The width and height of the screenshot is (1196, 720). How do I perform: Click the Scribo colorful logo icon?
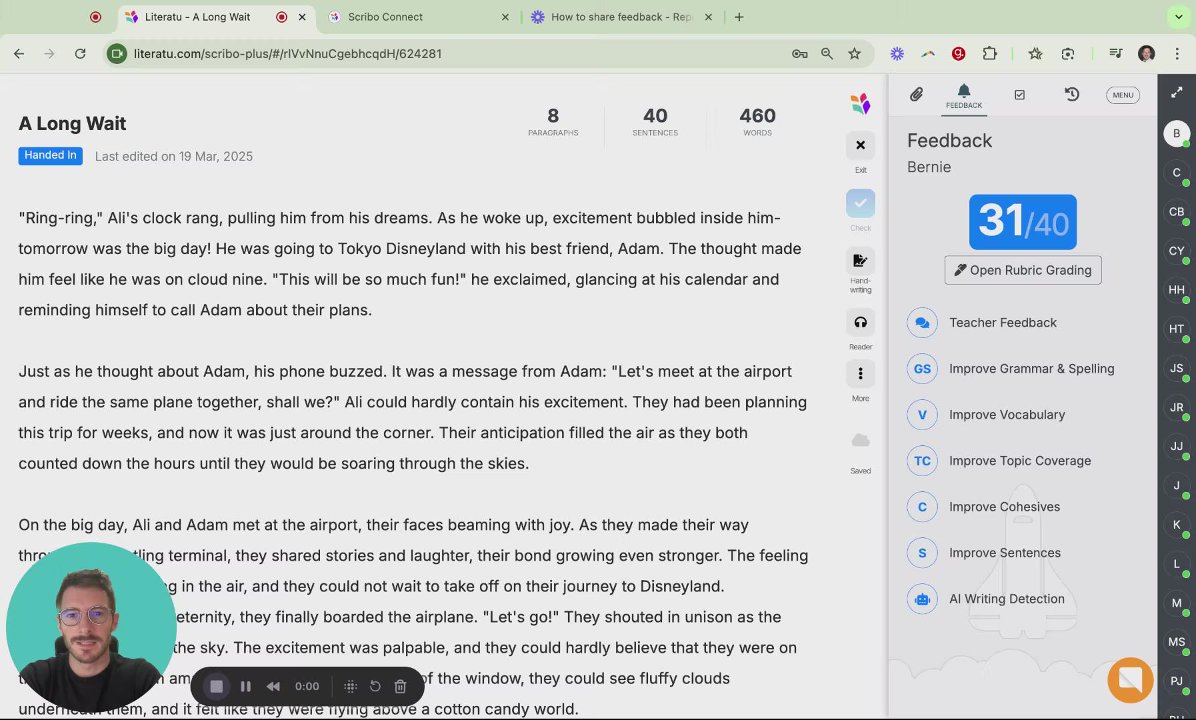[860, 103]
